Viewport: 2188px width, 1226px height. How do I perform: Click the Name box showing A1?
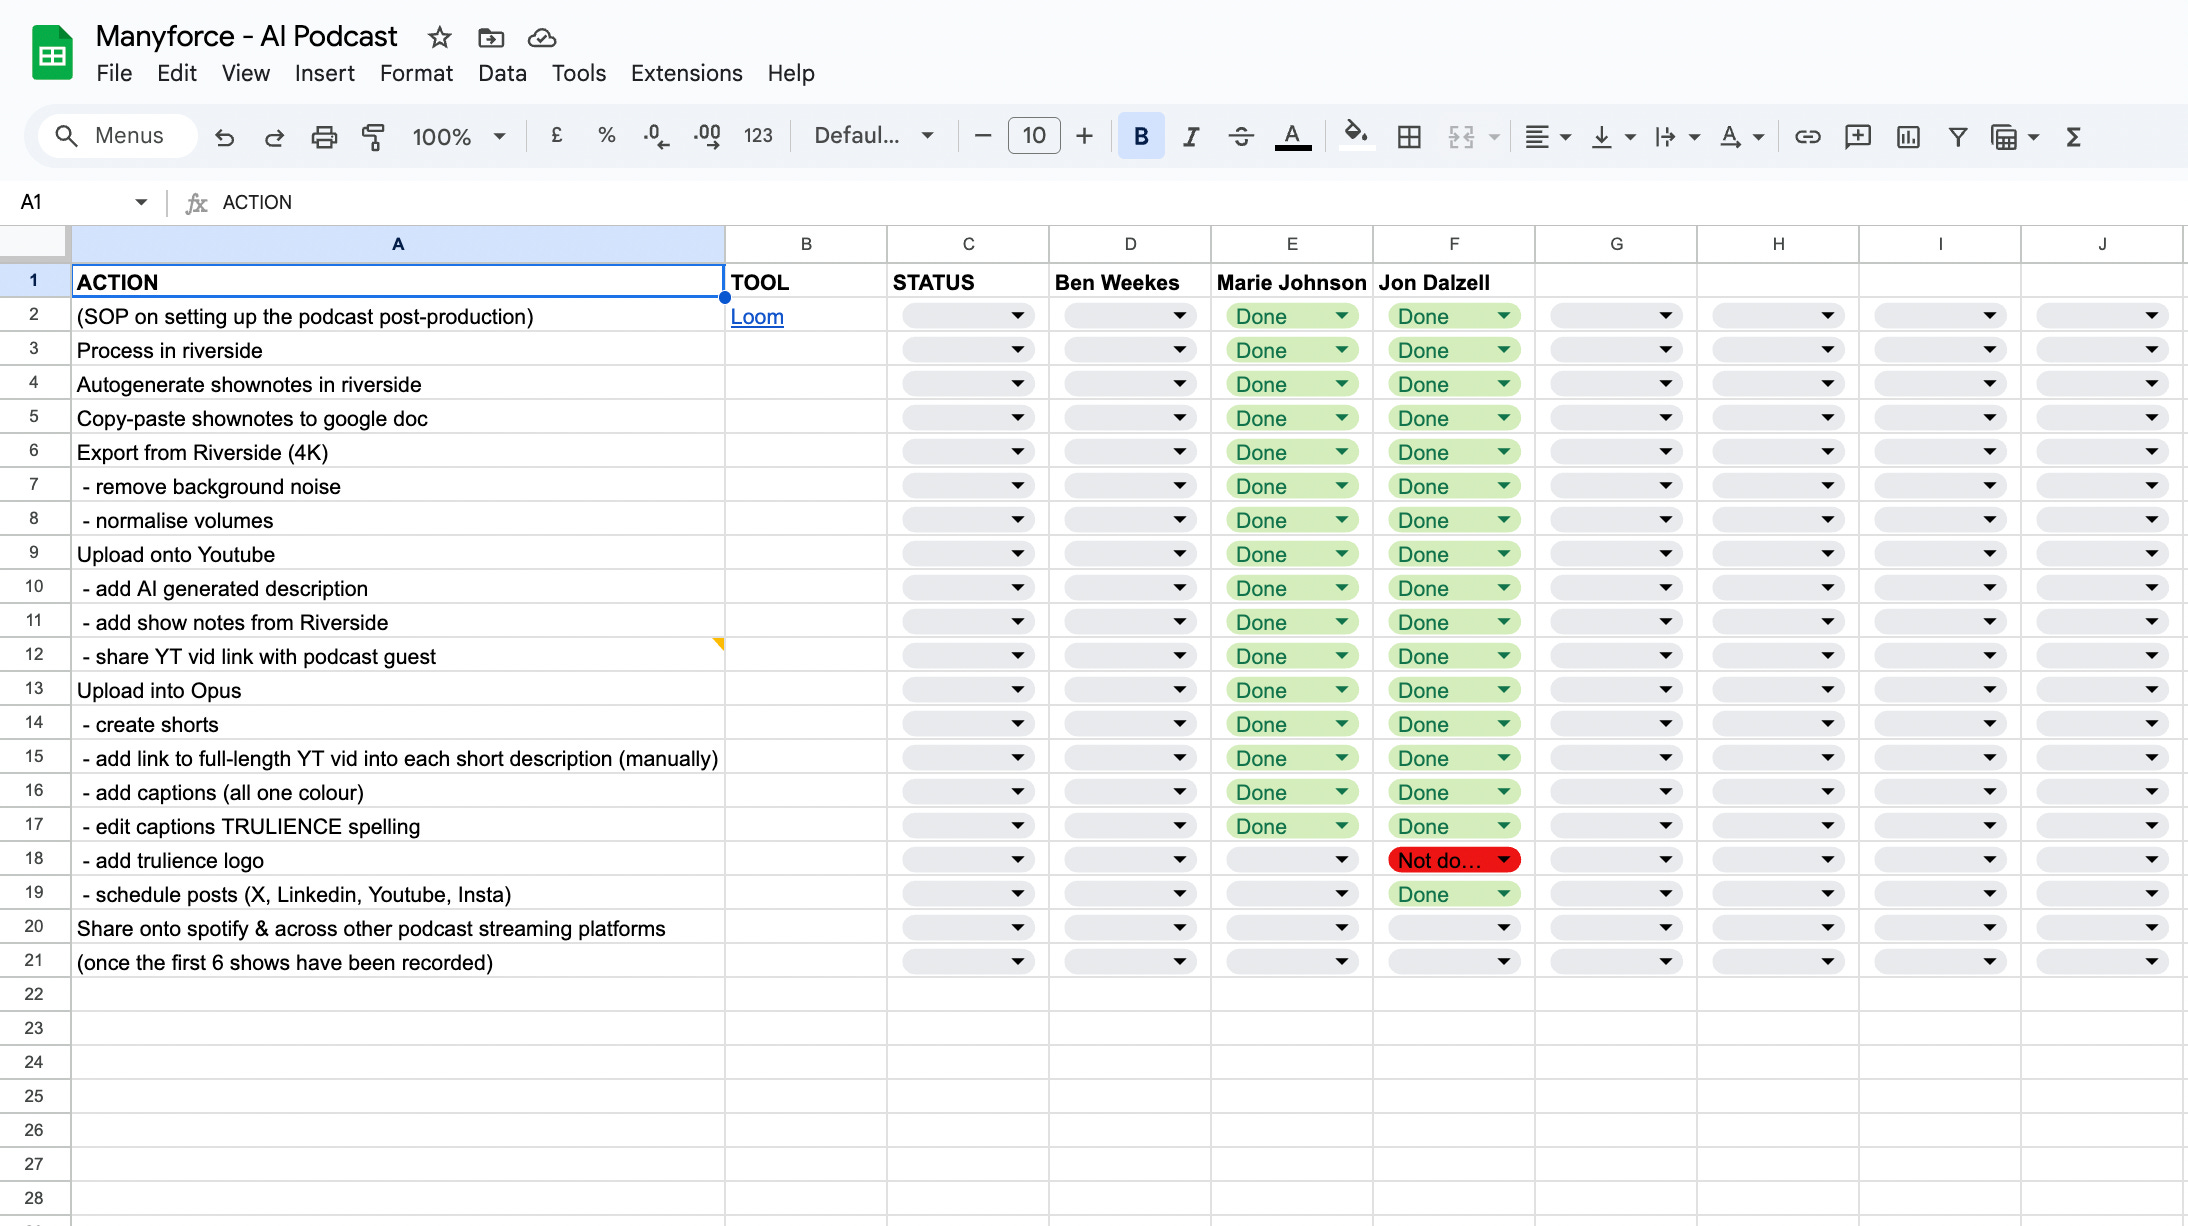tap(70, 202)
